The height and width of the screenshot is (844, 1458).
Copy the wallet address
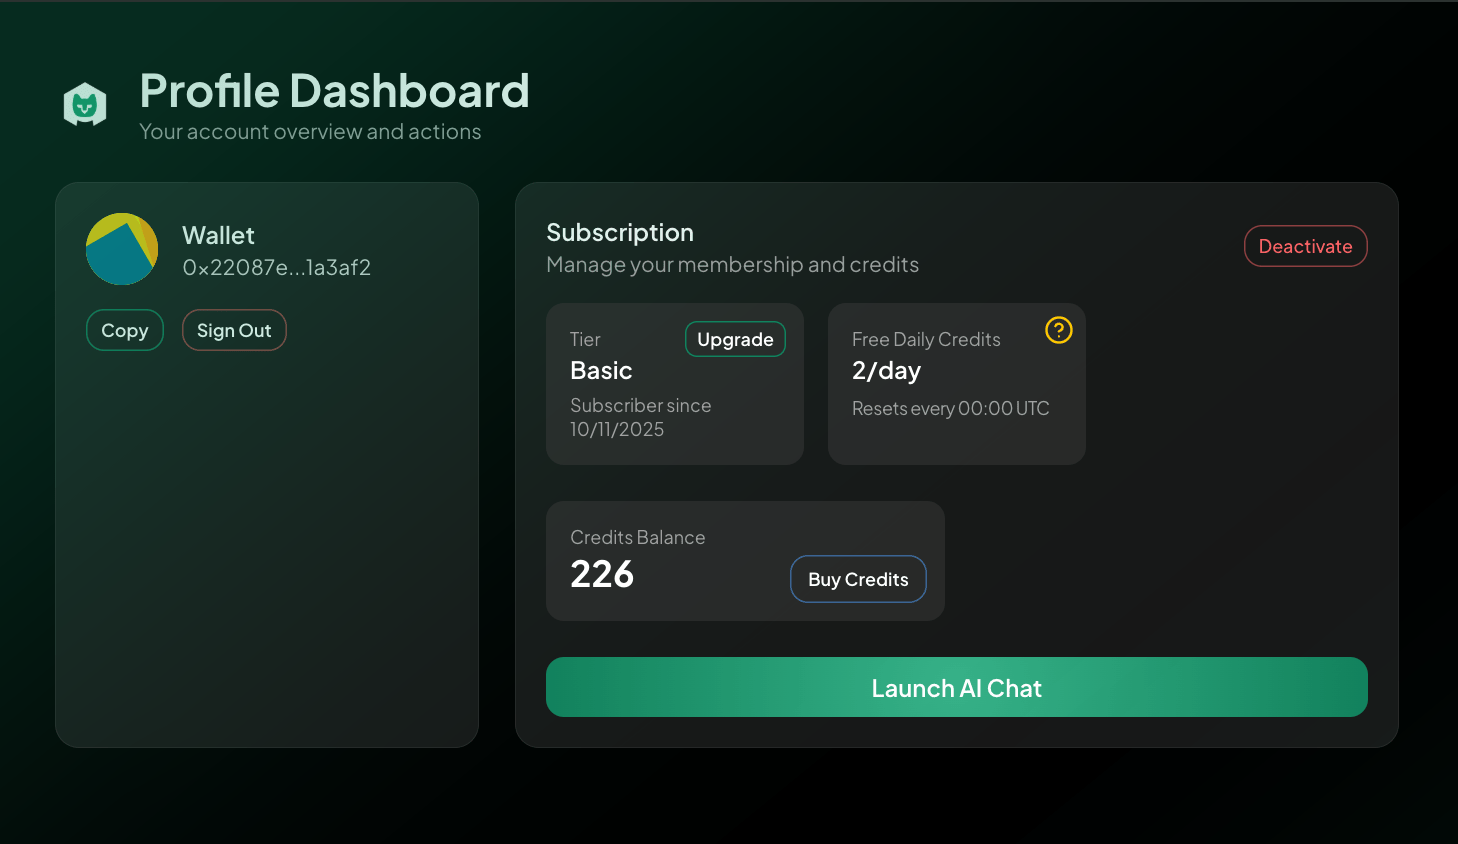(125, 330)
